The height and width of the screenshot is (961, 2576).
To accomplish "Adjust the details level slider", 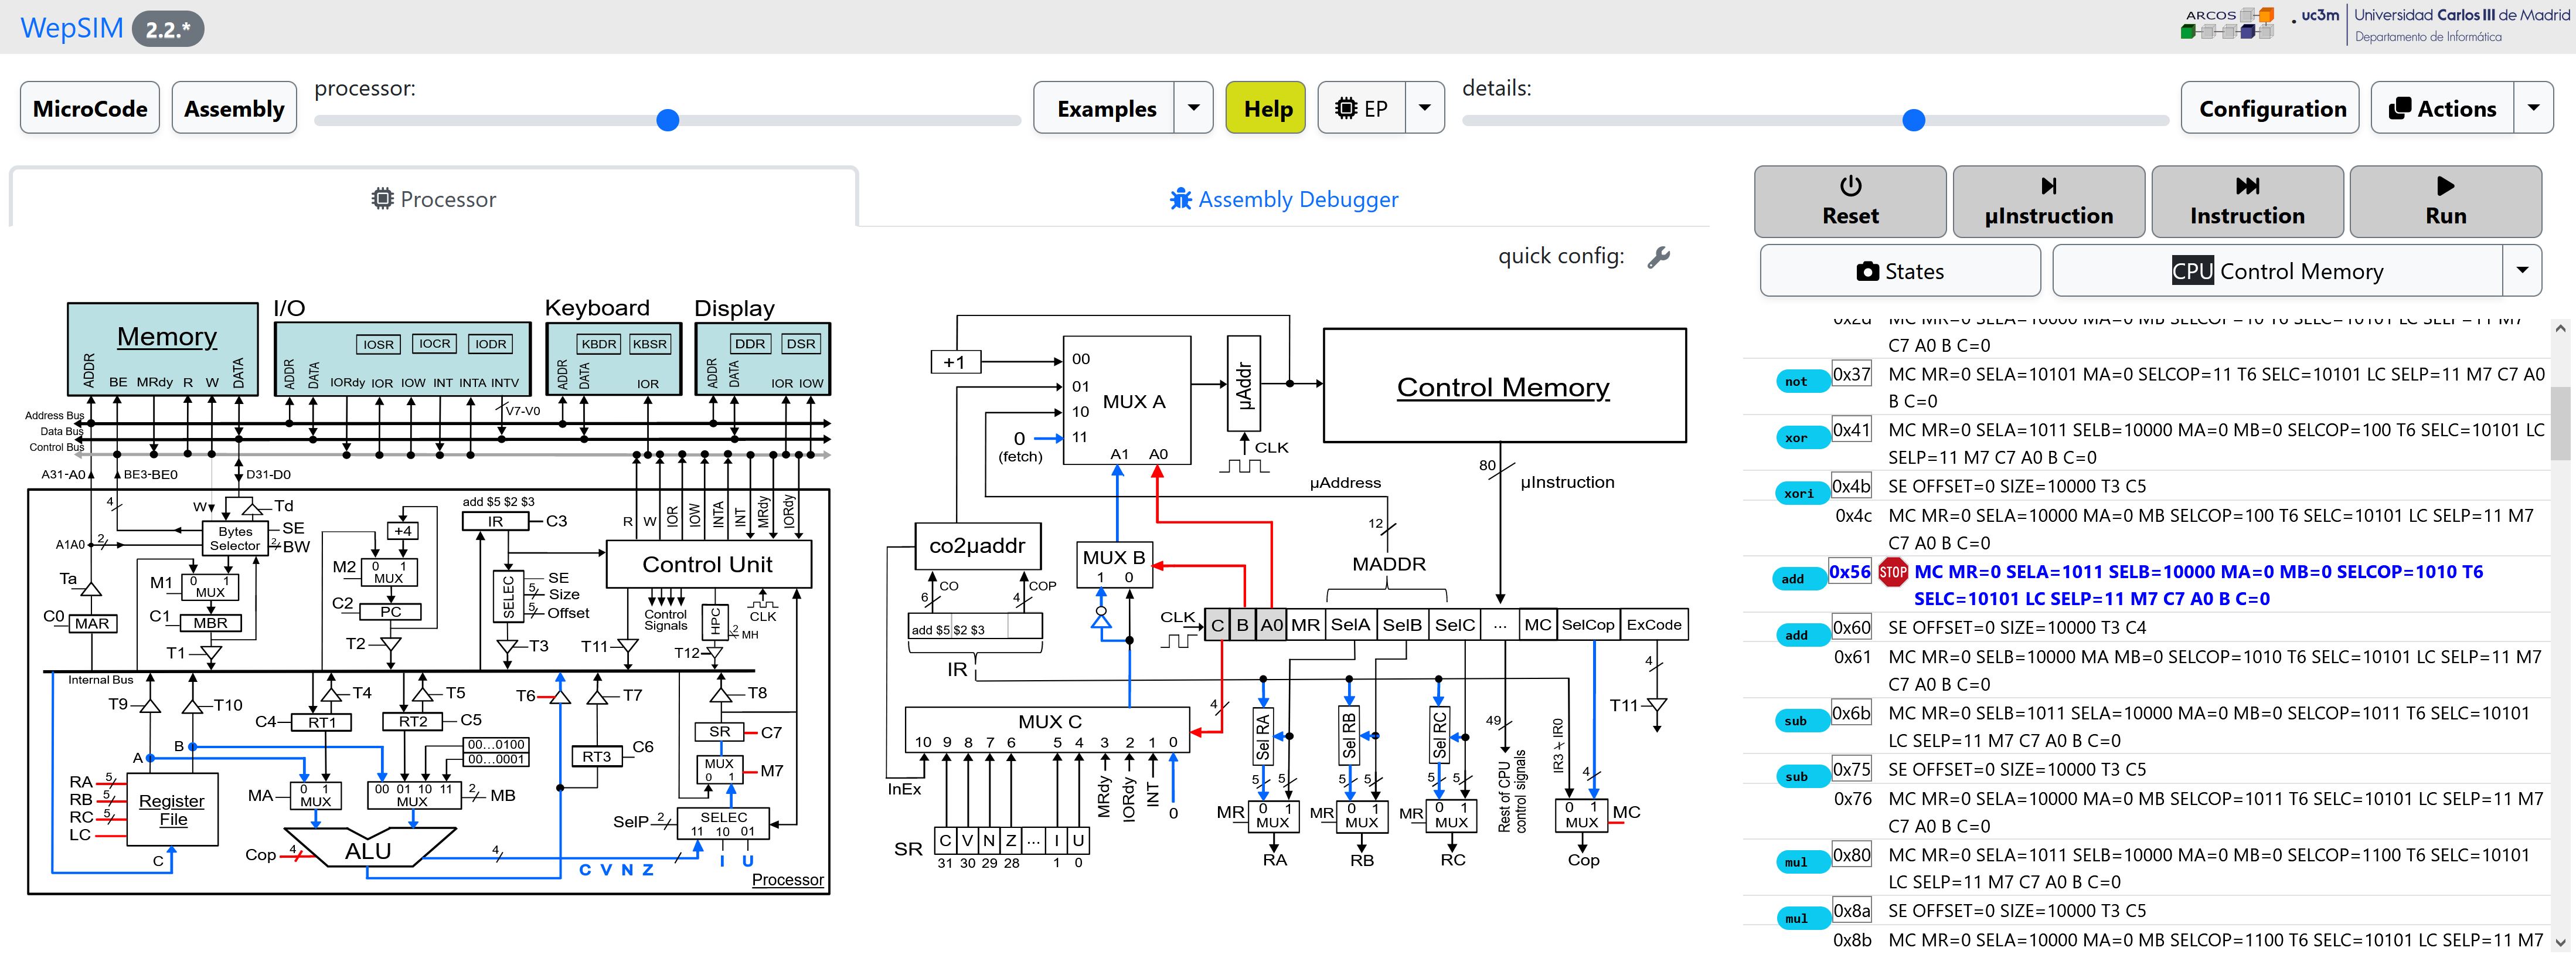I will pos(1913,120).
